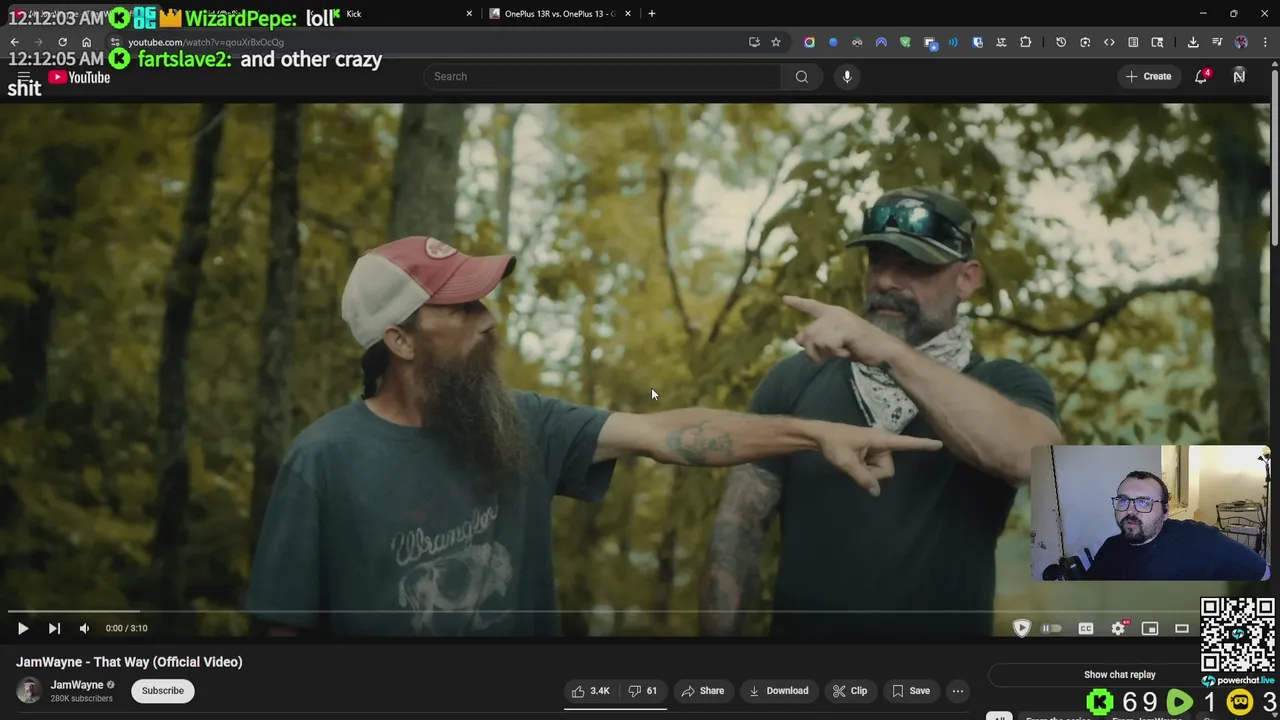The width and height of the screenshot is (1280, 720).
Task: Click the screenshot capture extension icon
Action: (1085, 42)
